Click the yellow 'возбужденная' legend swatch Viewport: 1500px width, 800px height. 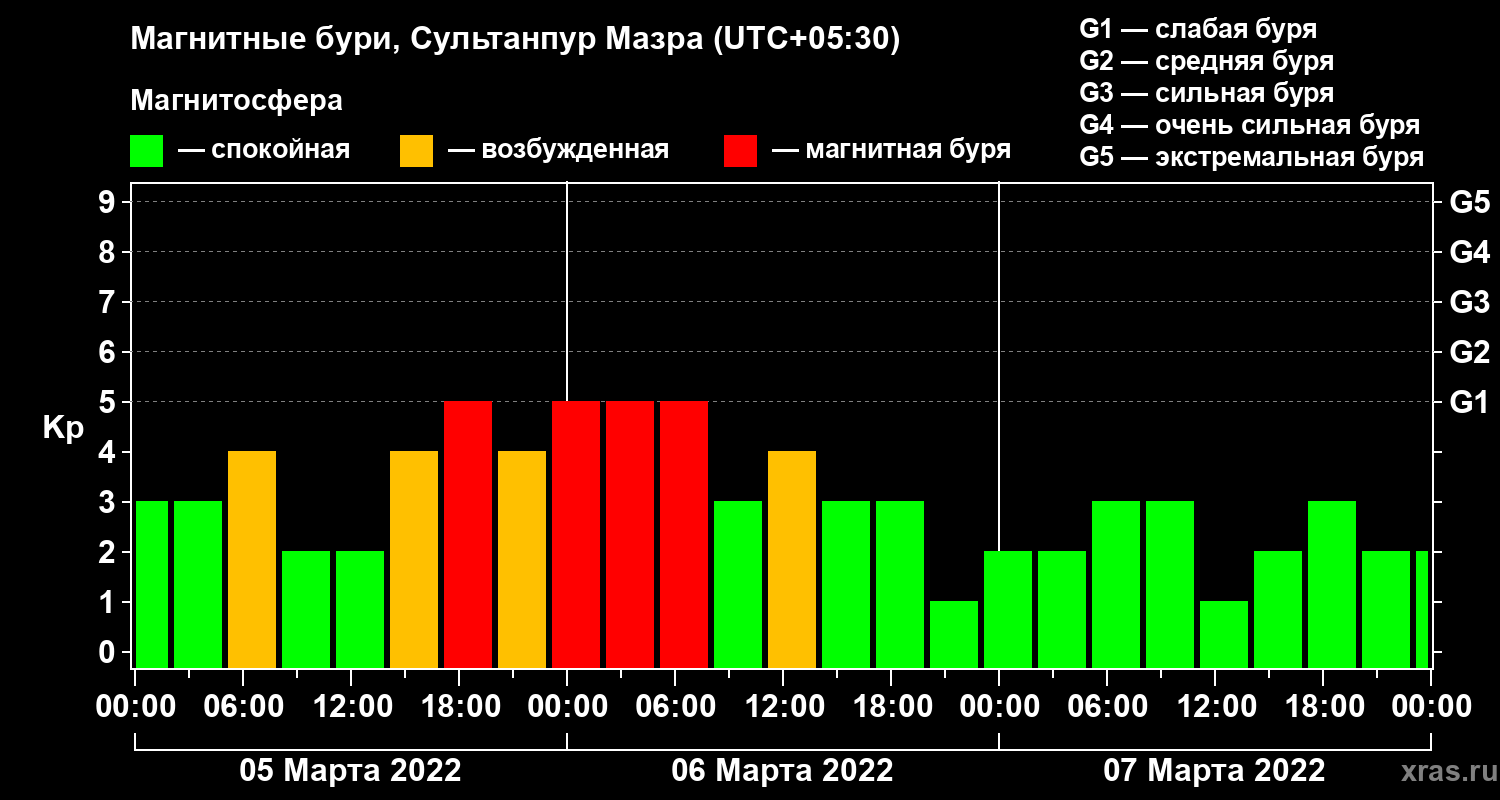pos(417,151)
